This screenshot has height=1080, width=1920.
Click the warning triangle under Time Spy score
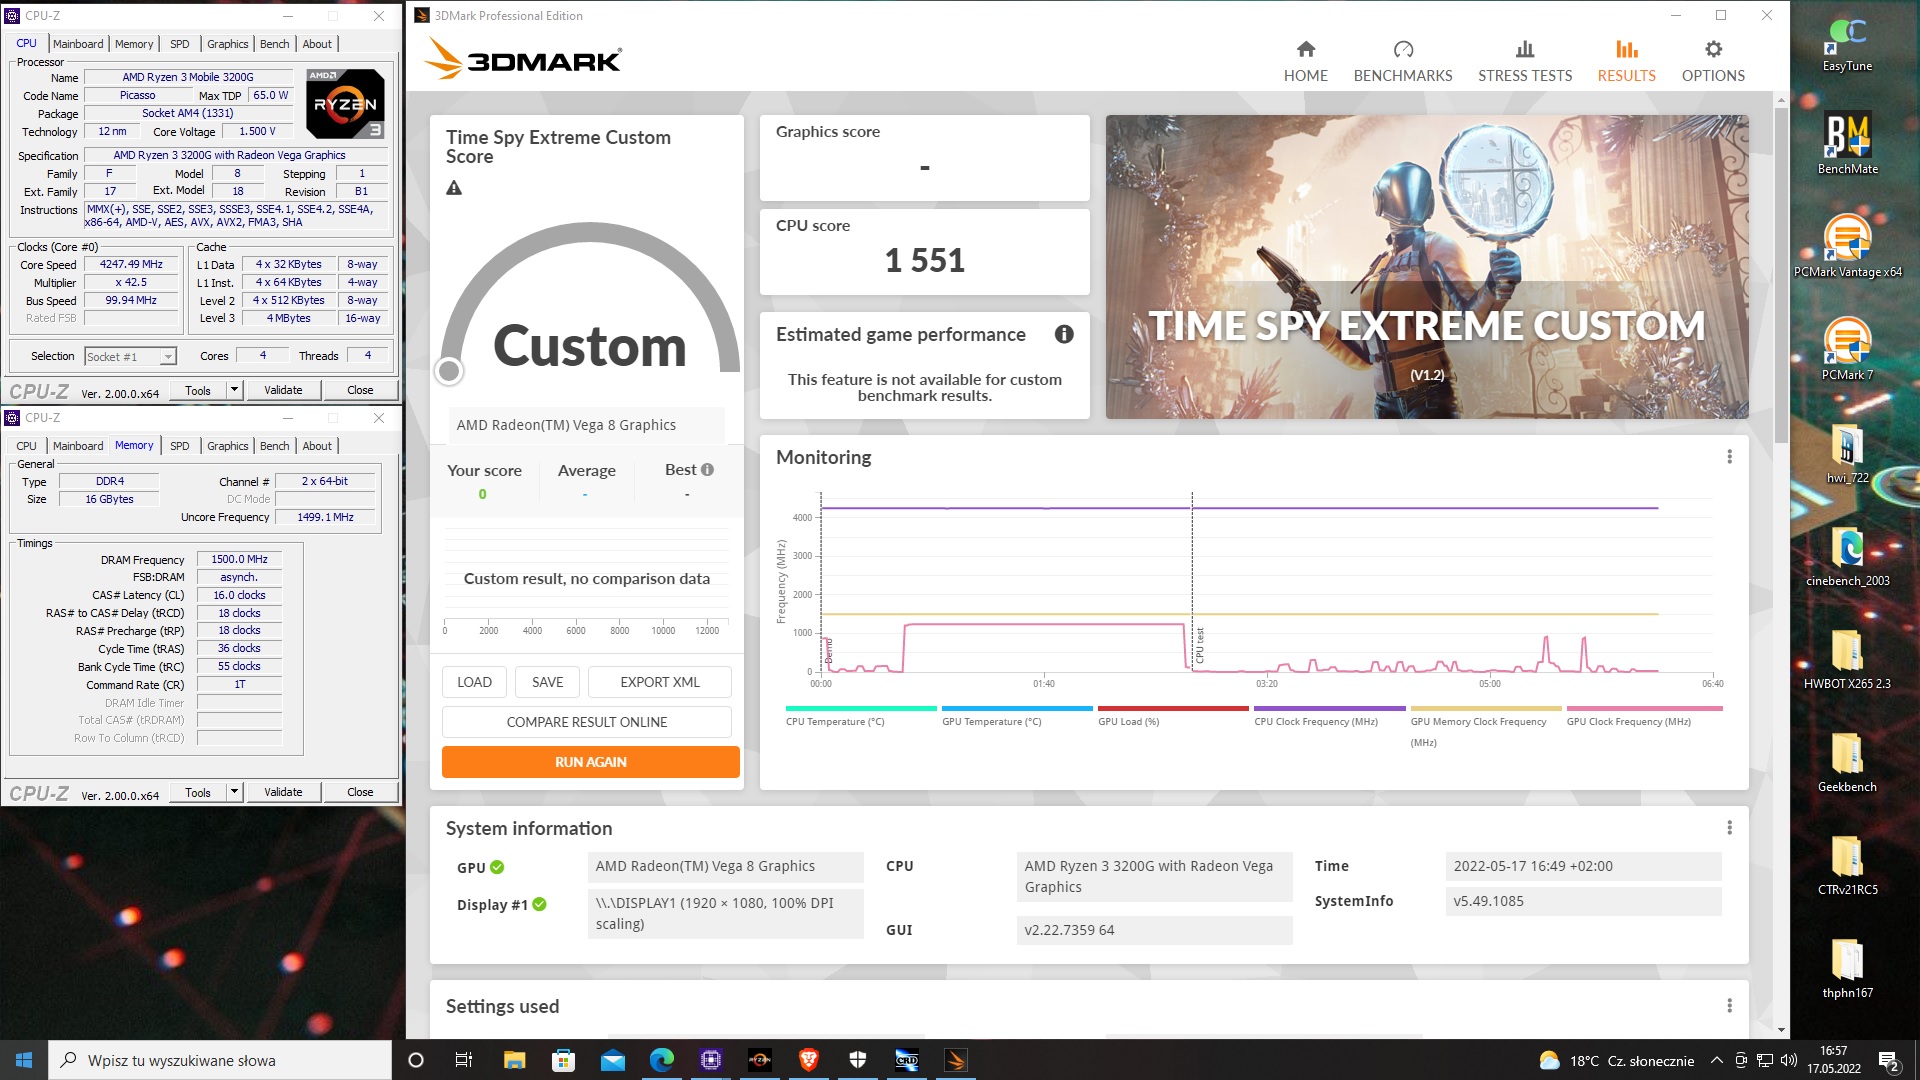coord(454,188)
